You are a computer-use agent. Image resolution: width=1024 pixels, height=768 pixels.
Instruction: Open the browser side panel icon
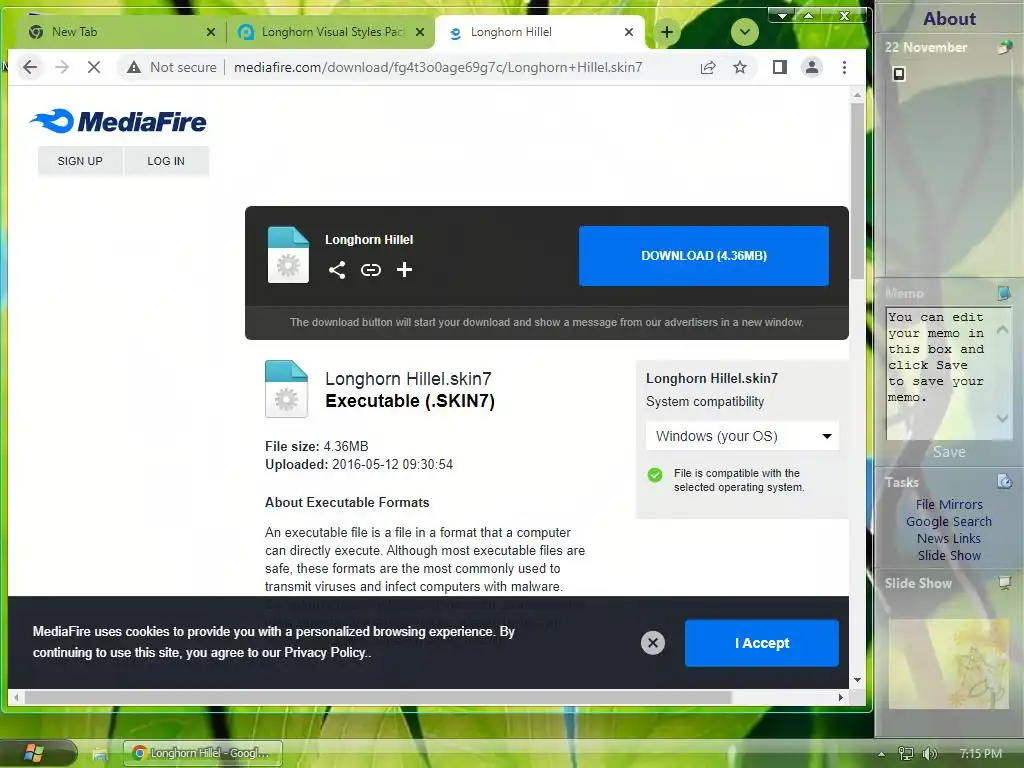tap(780, 67)
